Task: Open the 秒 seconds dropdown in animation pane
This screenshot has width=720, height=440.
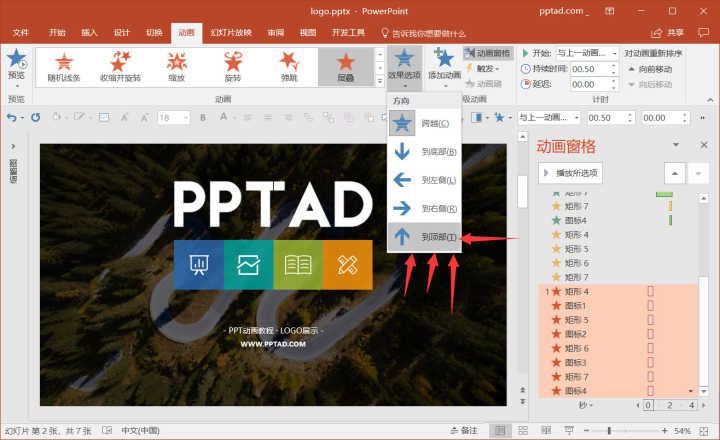Action: (x=585, y=405)
